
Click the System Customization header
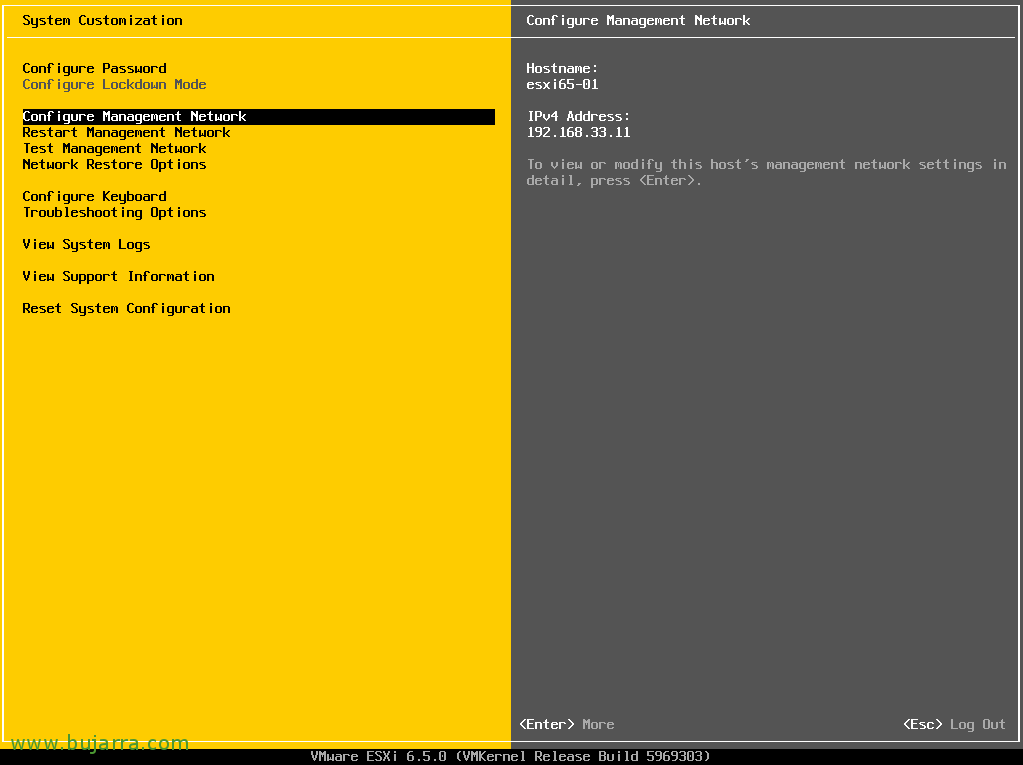point(102,20)
